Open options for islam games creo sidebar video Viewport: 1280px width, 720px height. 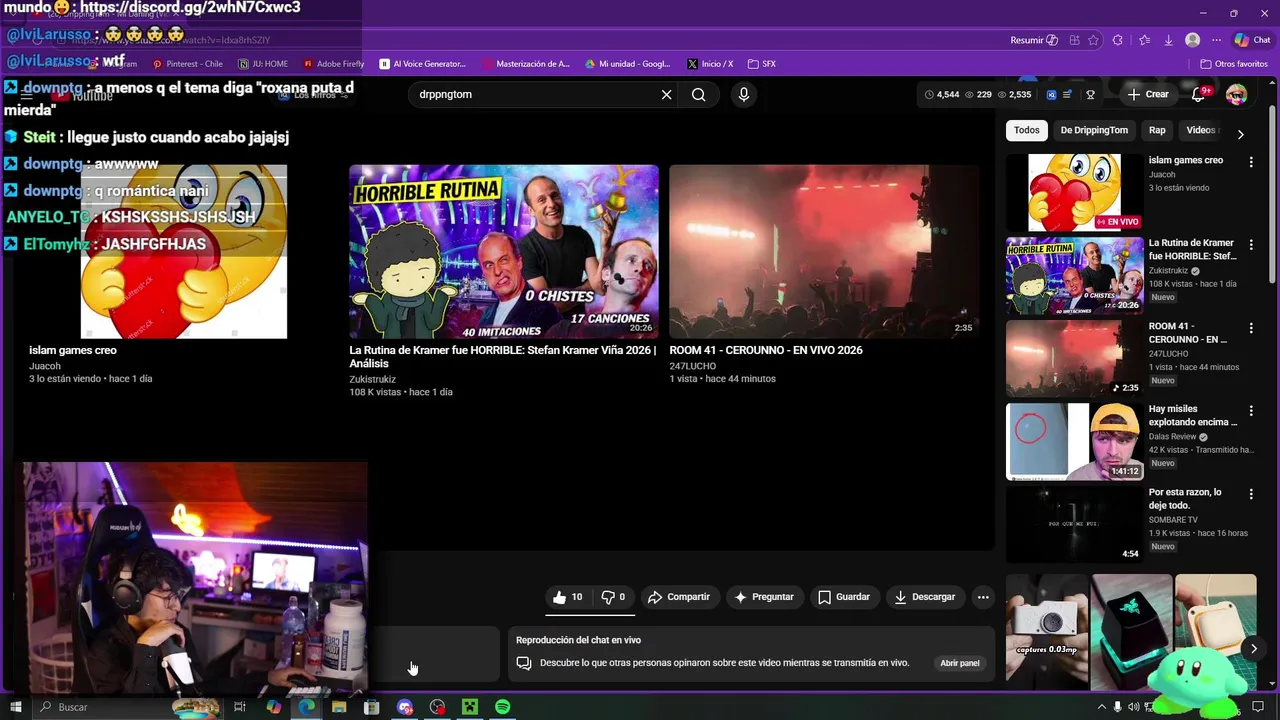[x=1250, y=161]
